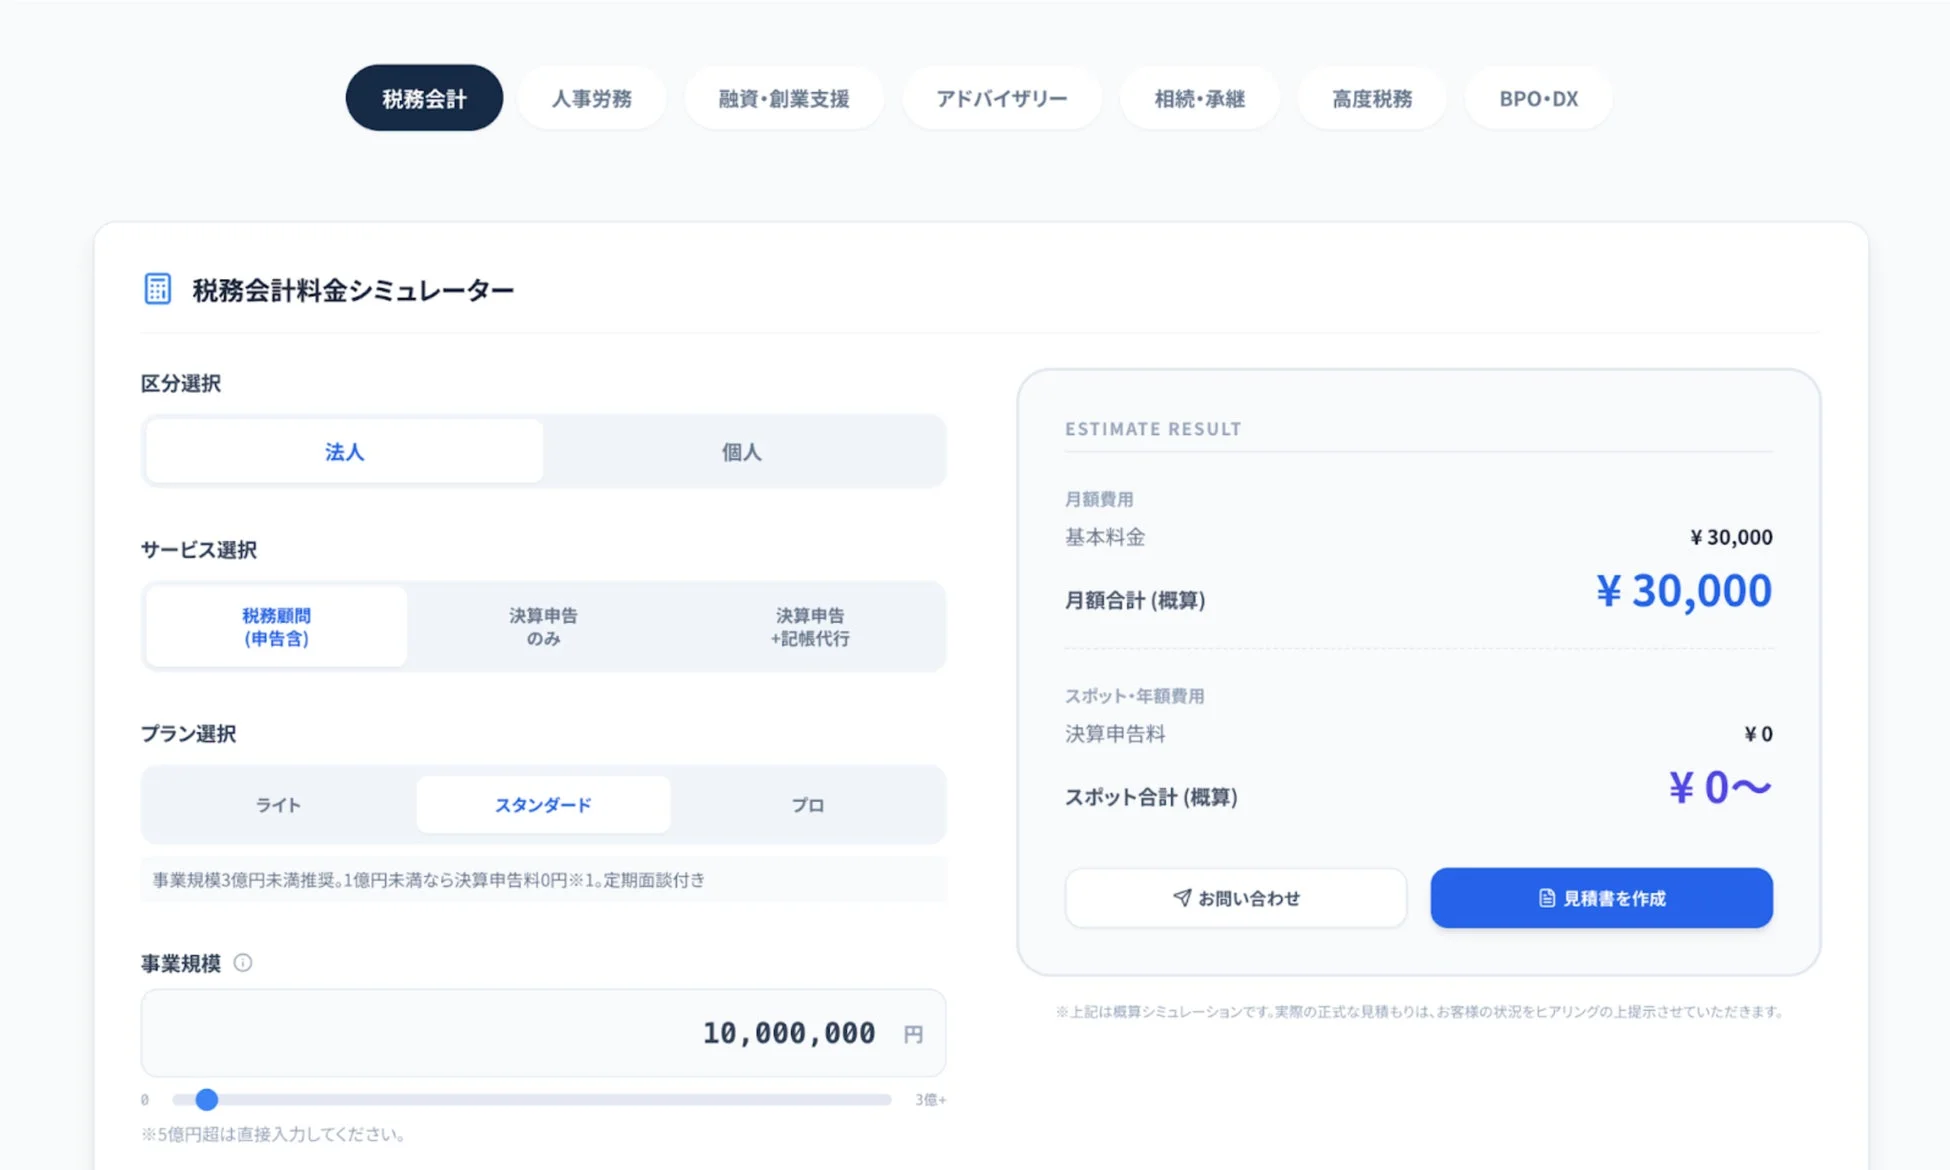1950x1170 pixels.
Task: Click the document icon inside 見積書を作成 button
Action: click(x=1545, y=897)
